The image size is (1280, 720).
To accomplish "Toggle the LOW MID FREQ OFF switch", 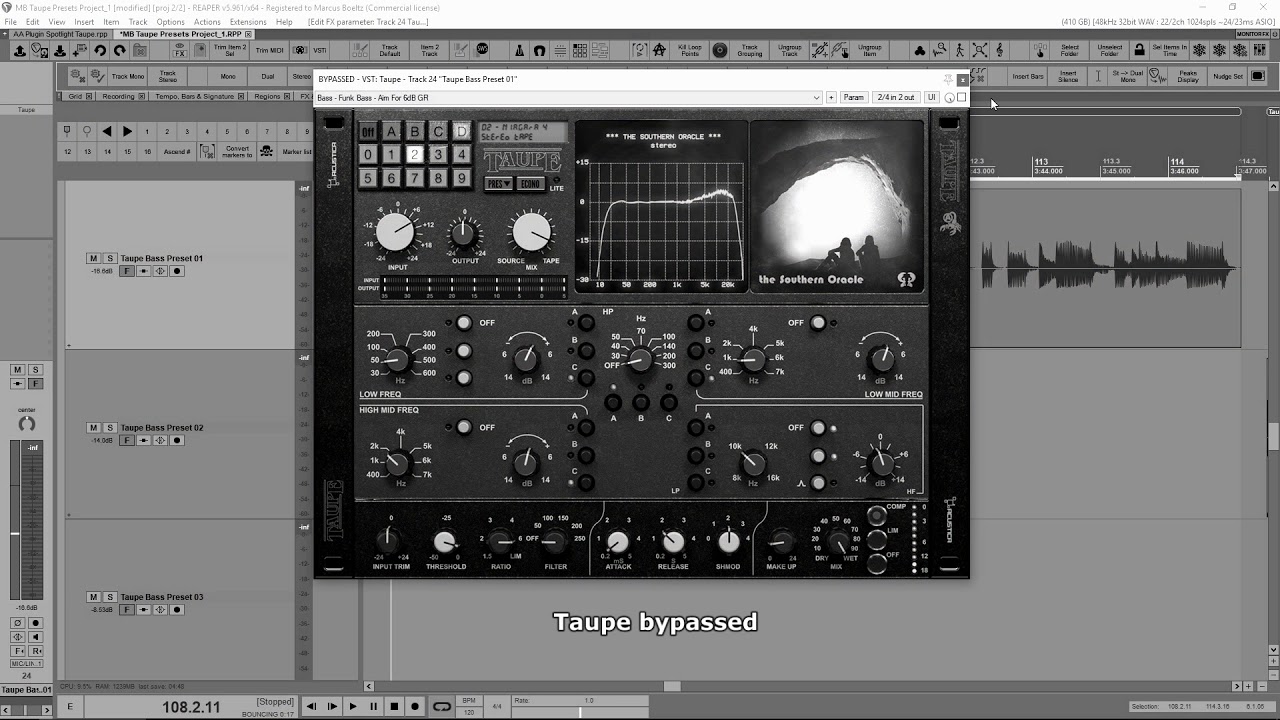I will pyautogui.click(x=818, y=323).
